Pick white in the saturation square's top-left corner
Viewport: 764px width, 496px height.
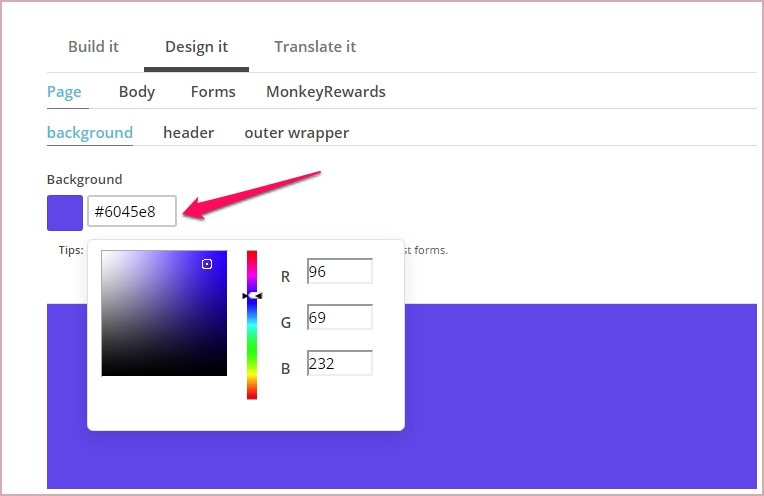click(x=104, y=253)
